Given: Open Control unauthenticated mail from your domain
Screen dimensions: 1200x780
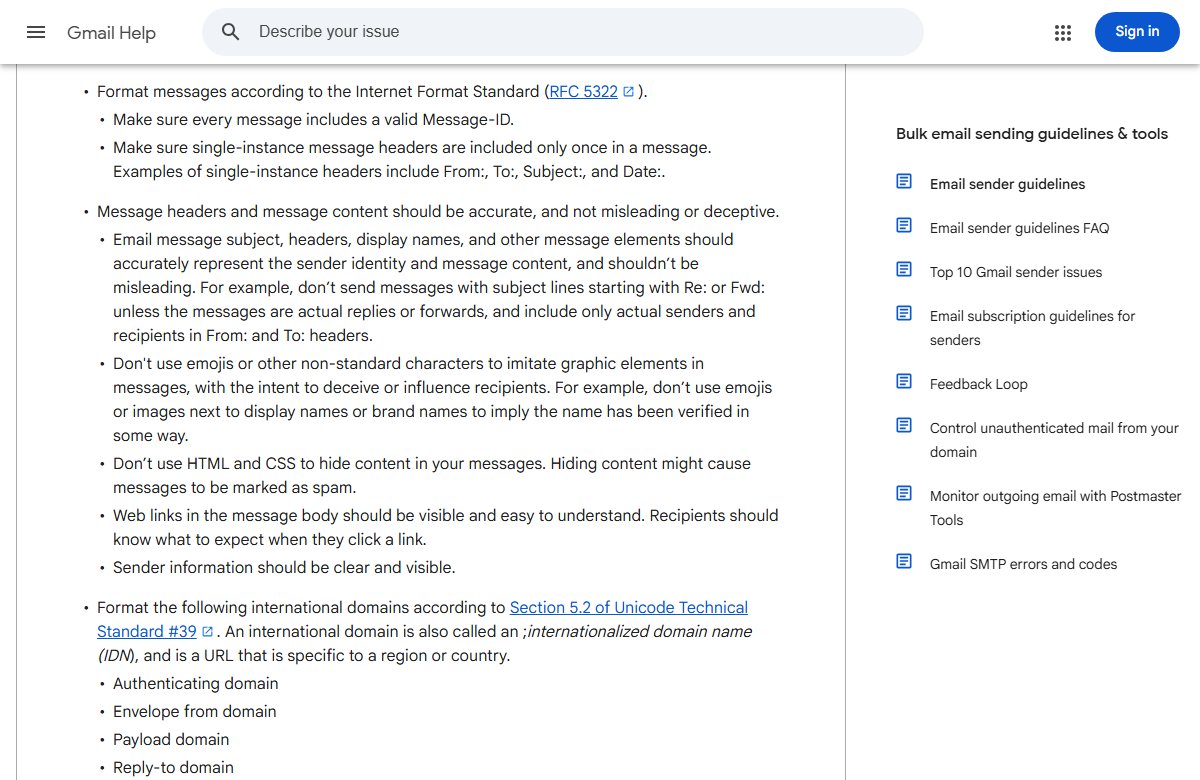Looking at the screenshot, I should [1054, 440].
